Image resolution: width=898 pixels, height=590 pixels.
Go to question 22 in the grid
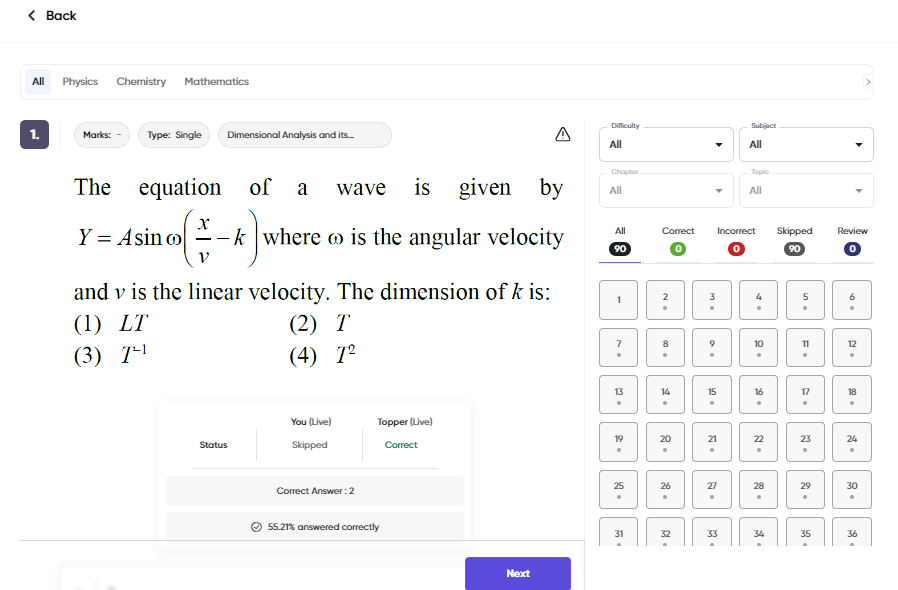(758, 442)
